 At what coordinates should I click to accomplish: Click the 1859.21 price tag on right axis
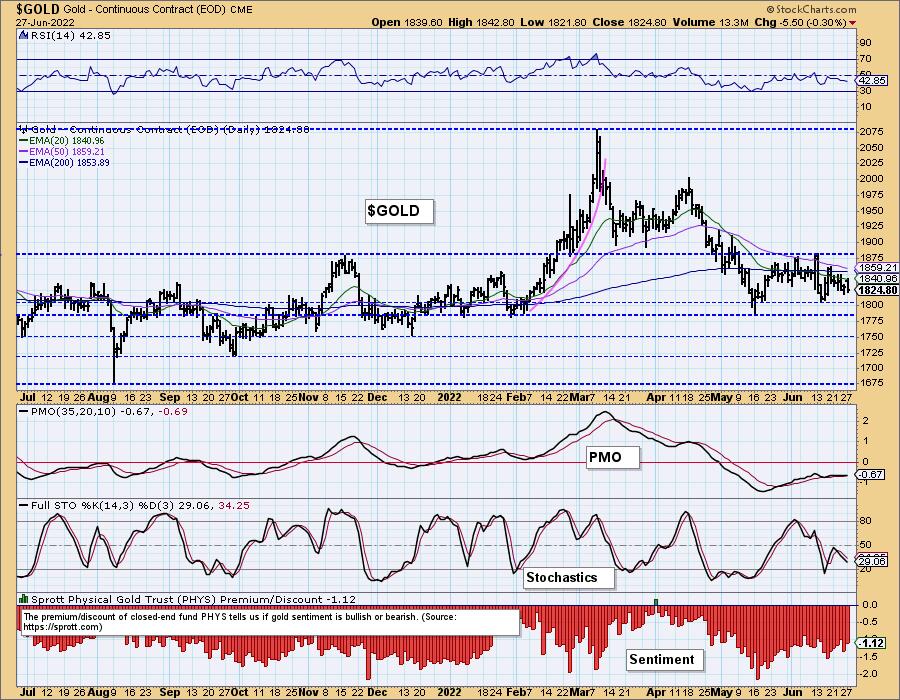tap(877, 268)
